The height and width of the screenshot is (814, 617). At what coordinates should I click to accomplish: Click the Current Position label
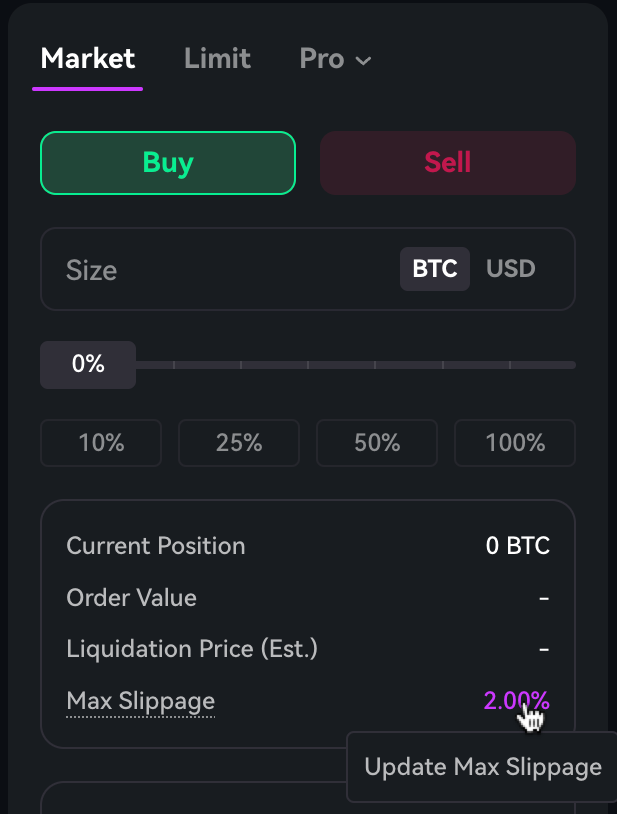(x=155, y=546)
